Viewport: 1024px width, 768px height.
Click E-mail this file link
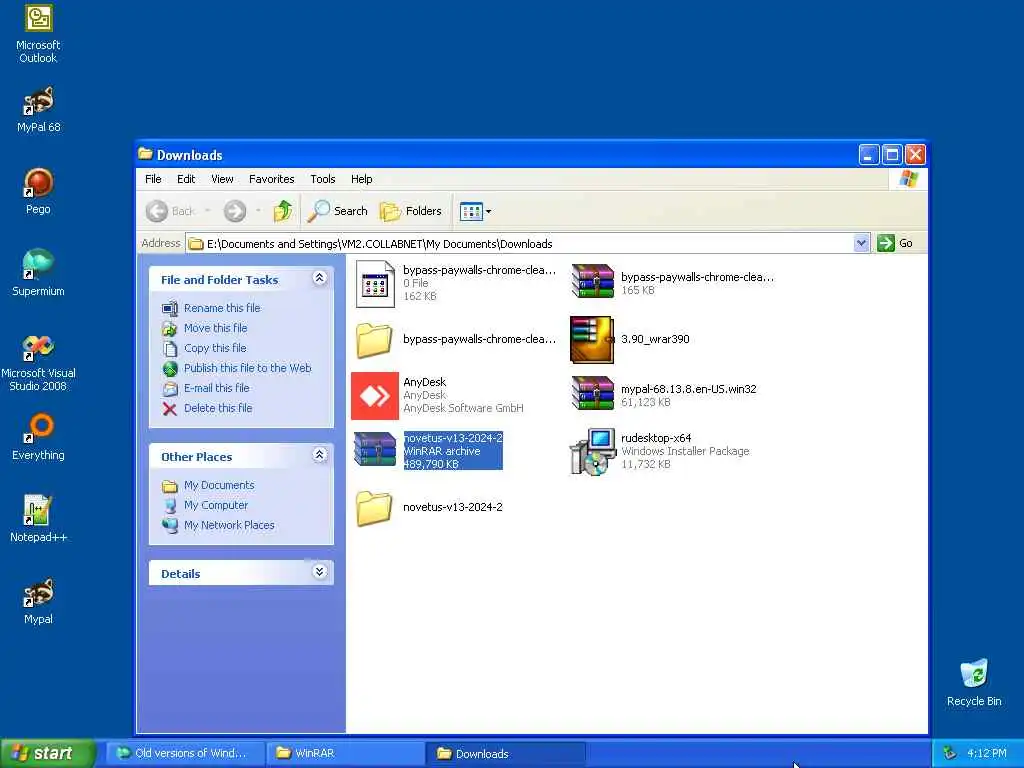point(217,388)
